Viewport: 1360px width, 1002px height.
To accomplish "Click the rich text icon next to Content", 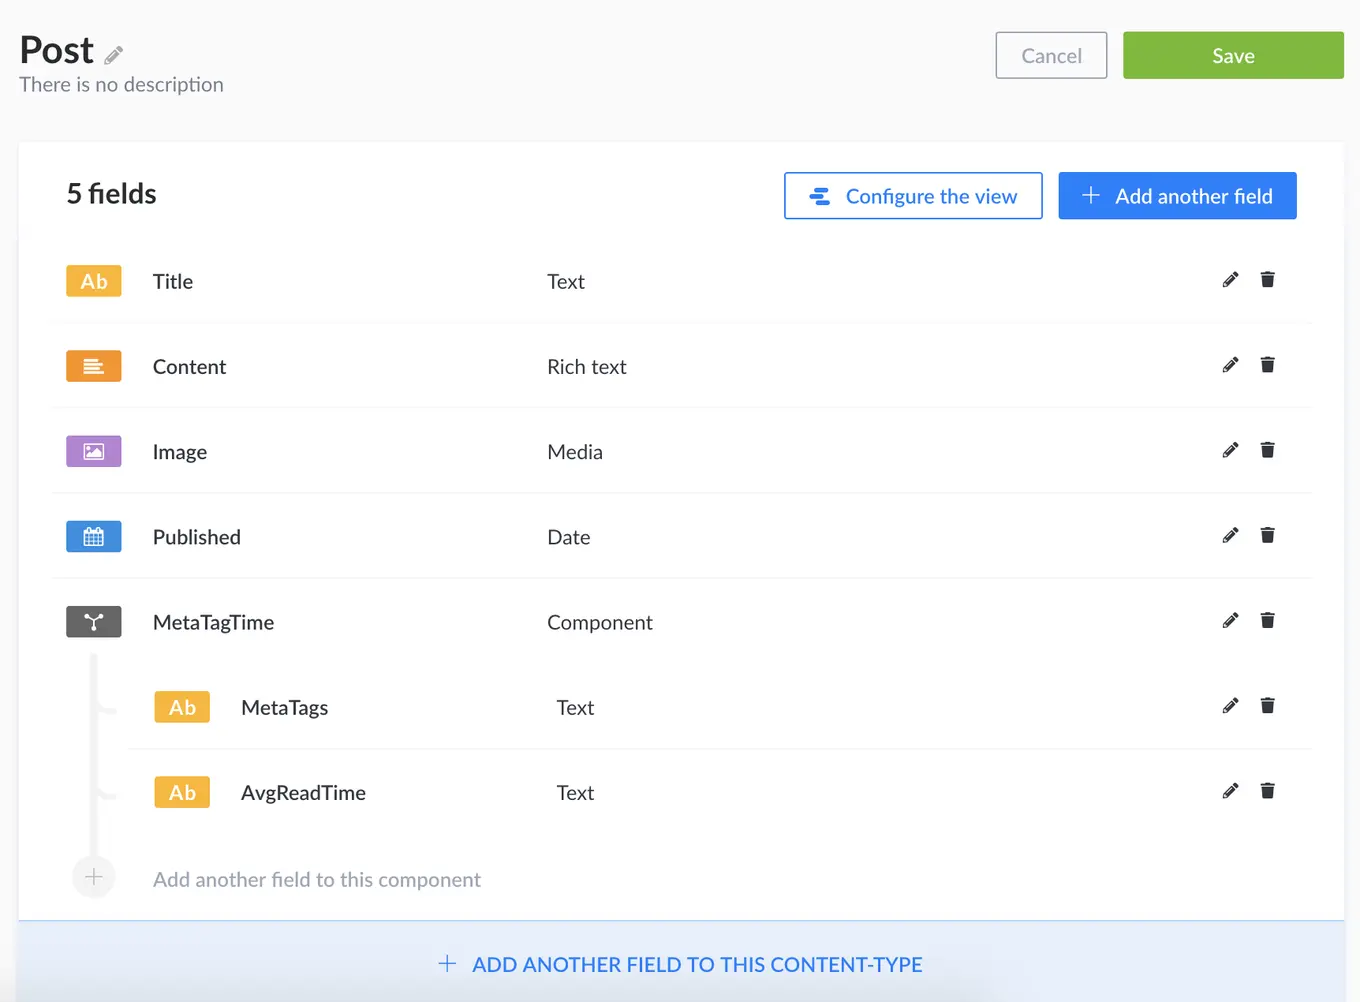I will (93, 366).
